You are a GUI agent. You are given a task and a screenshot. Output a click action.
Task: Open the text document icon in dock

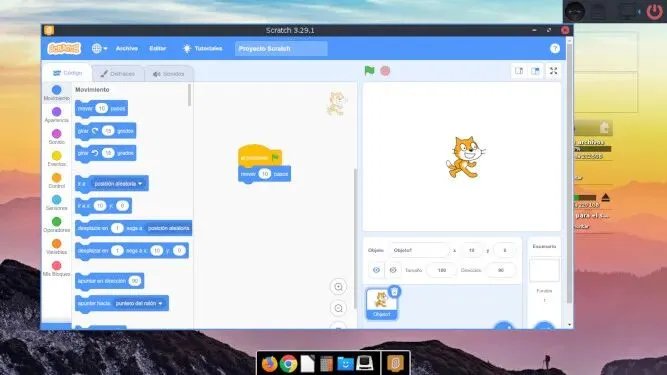click(307, 364)
